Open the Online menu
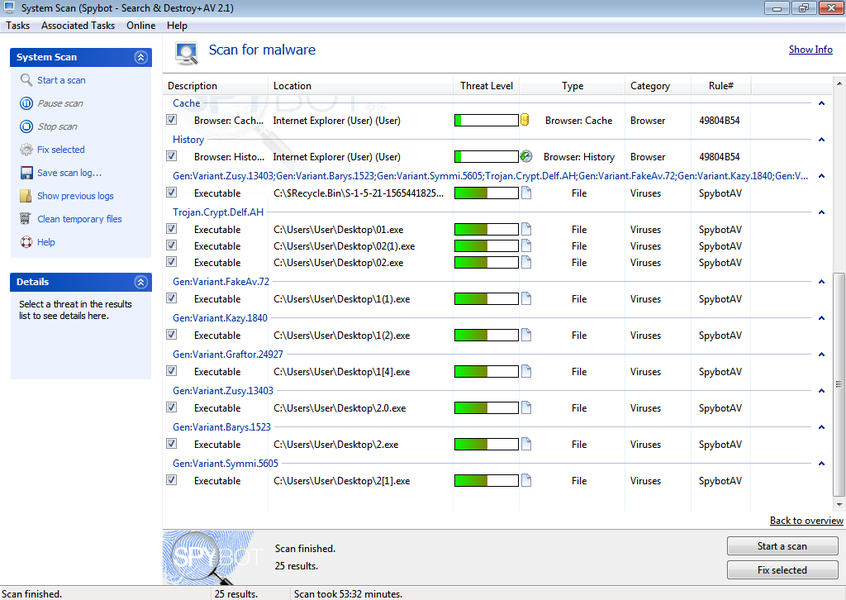 tap(141, 25)
